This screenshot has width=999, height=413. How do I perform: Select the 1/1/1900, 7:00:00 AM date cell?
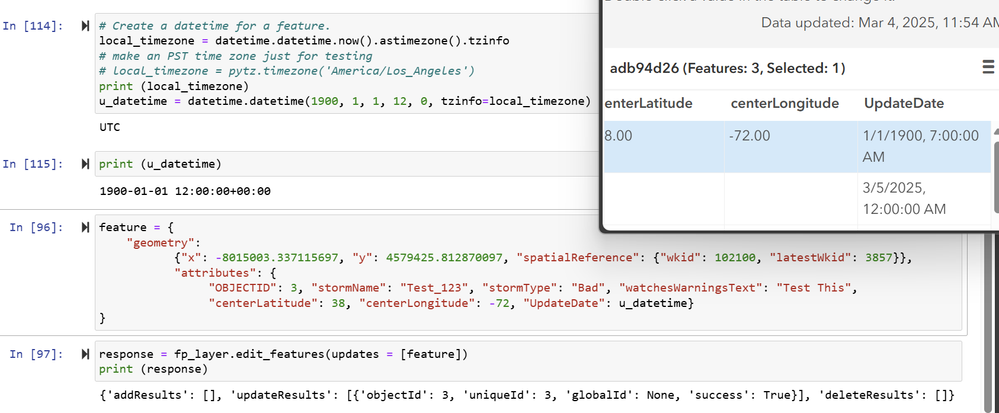924,147
